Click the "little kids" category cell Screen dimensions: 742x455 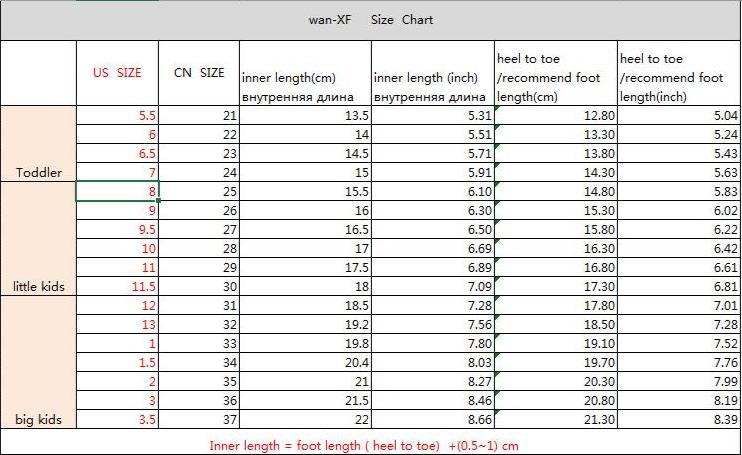(x=39, y=286)
